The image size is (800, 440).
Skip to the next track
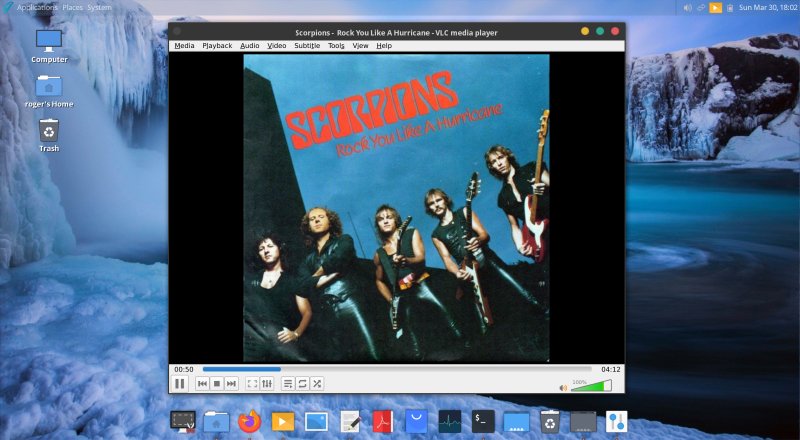tap(231, 384)
